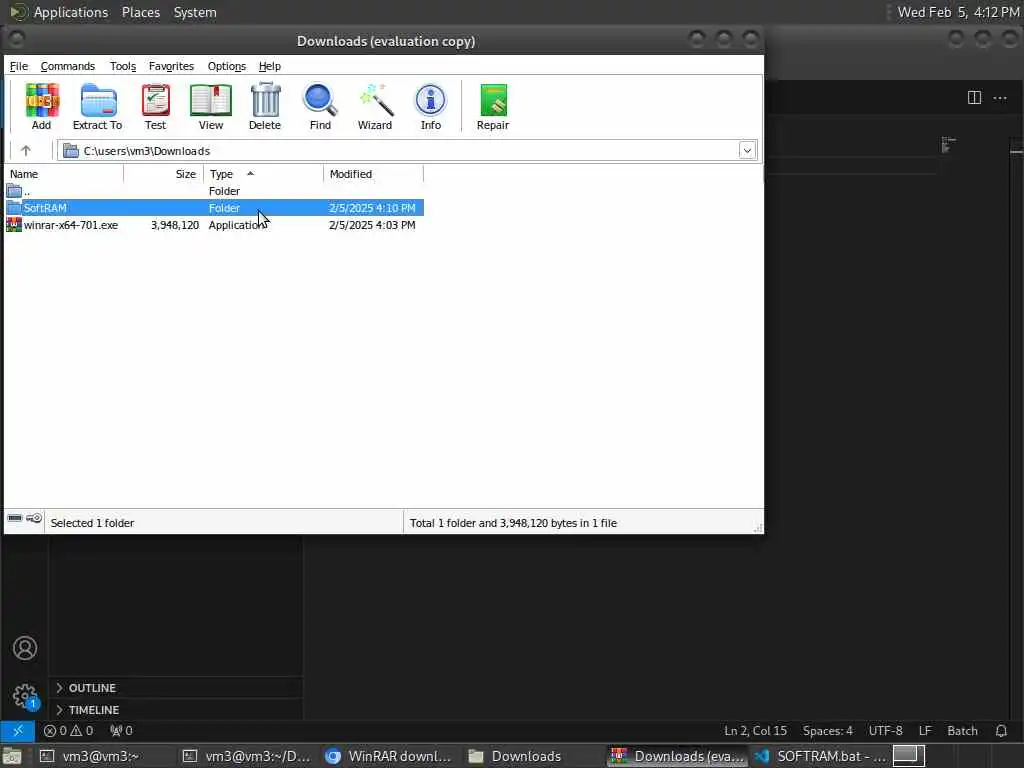1024x768 pixels.
Task: Open the Help menu
Action: tap(270, 66)
